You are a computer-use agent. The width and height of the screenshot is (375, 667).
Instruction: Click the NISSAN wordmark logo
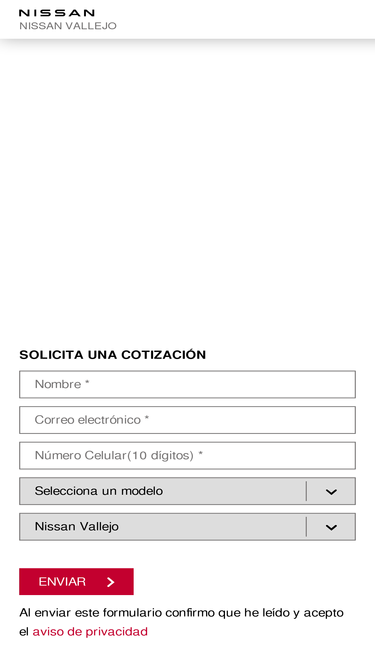point(57,13)
